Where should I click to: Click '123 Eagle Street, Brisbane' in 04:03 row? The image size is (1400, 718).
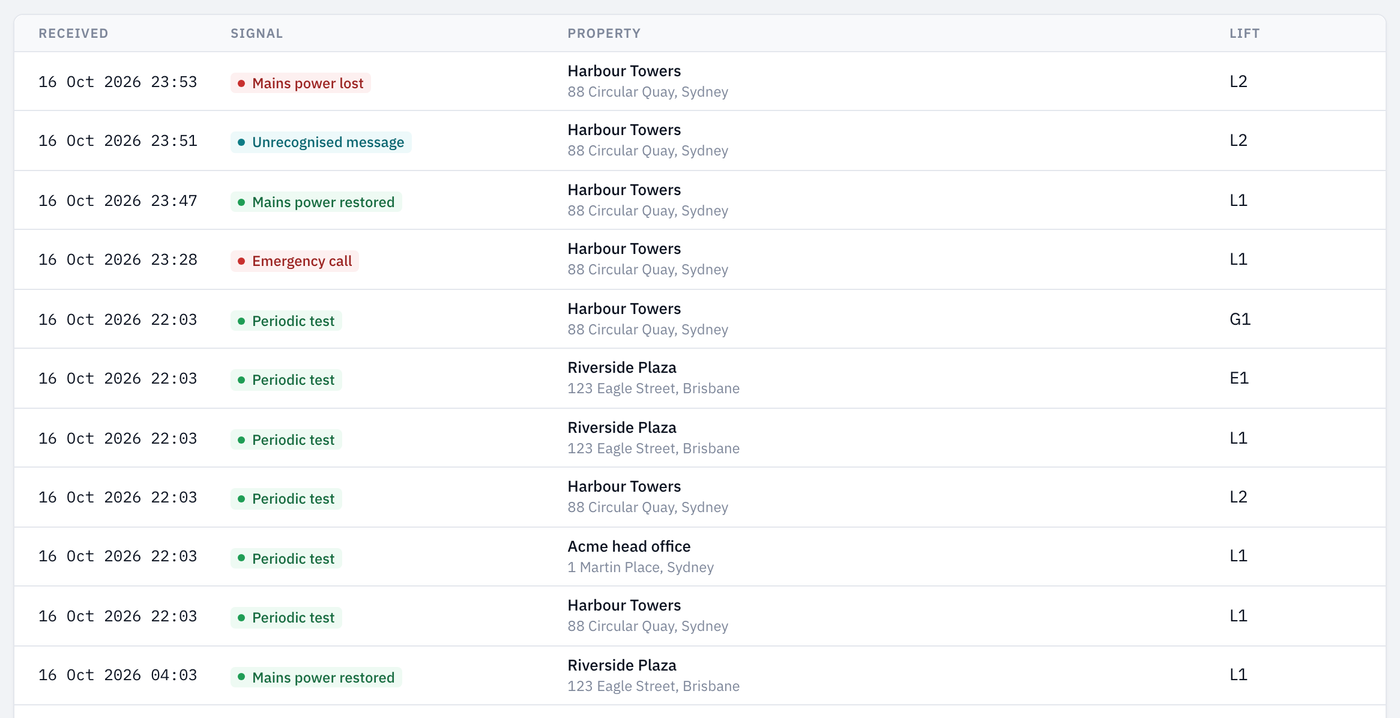654,687
